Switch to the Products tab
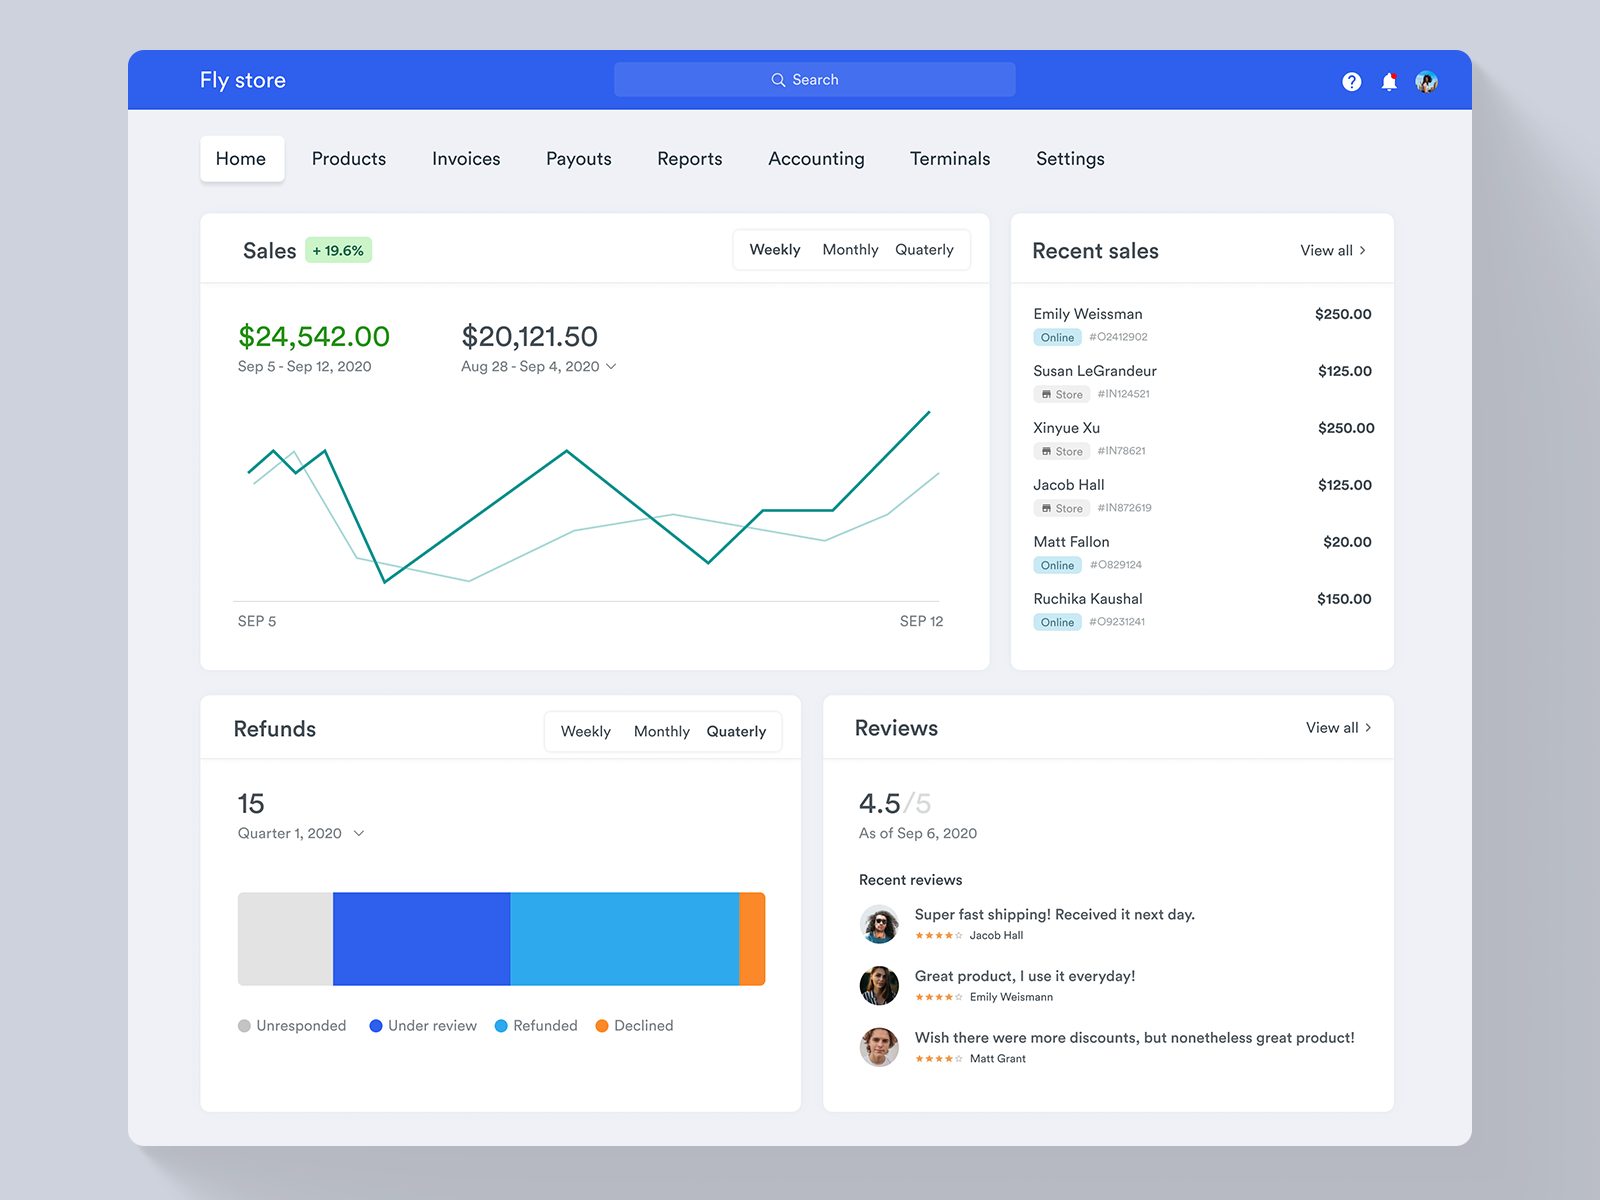1600x1200 pixels. click(348, 158)
